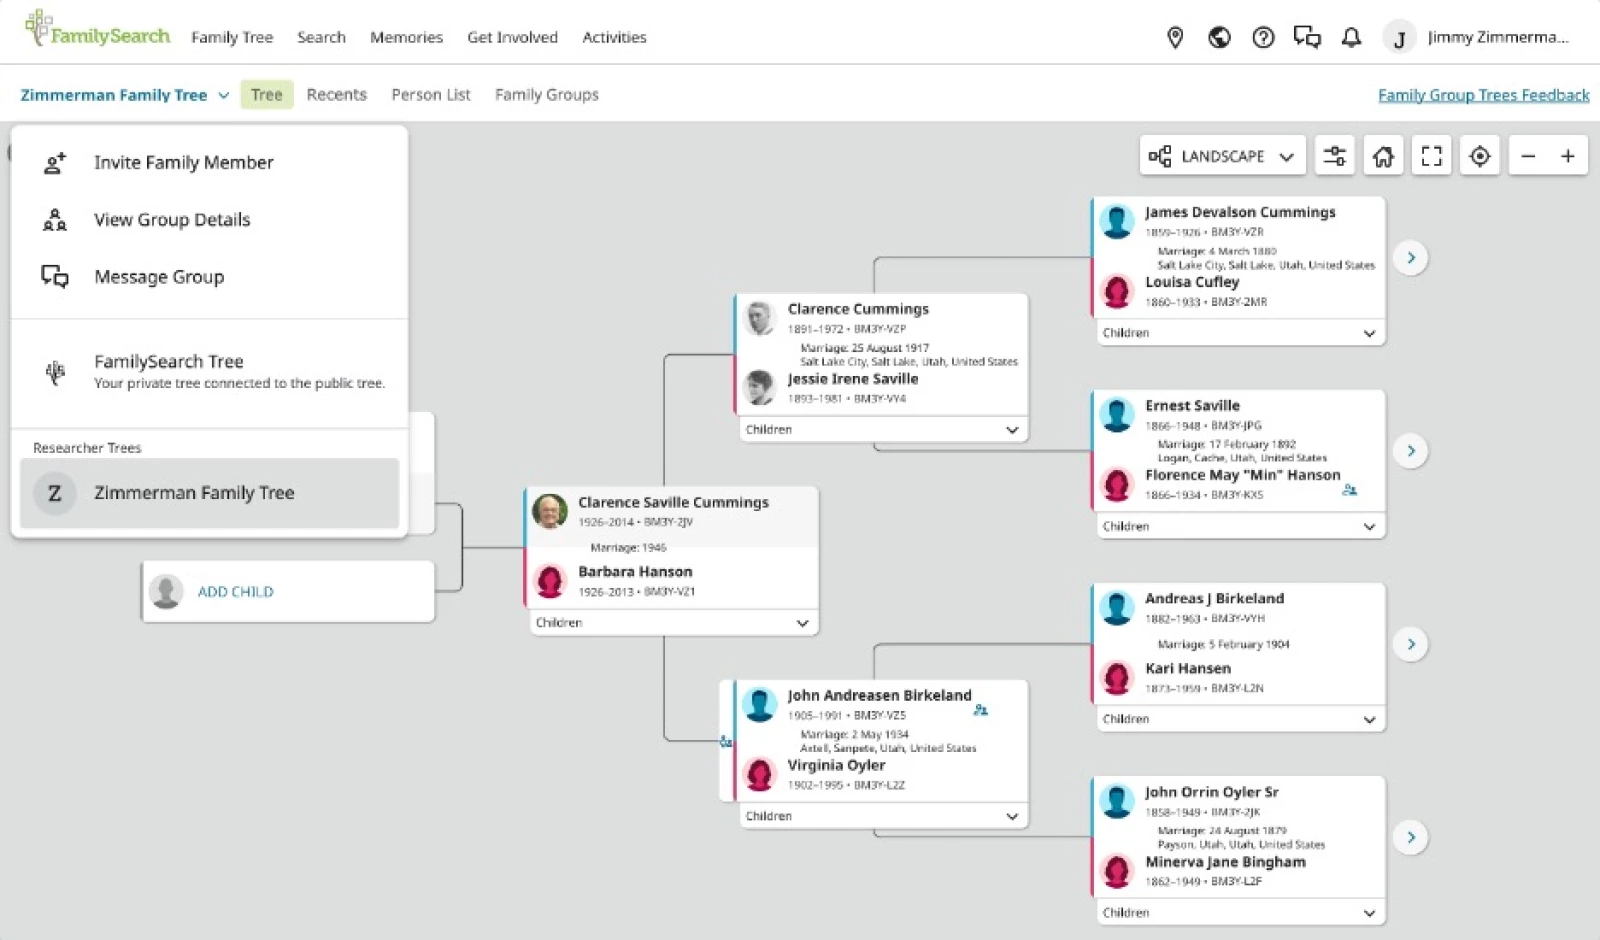Click the Invite Family Member person-plus icon
Viewport: 1600px width, 940px height.
point(55,163)
